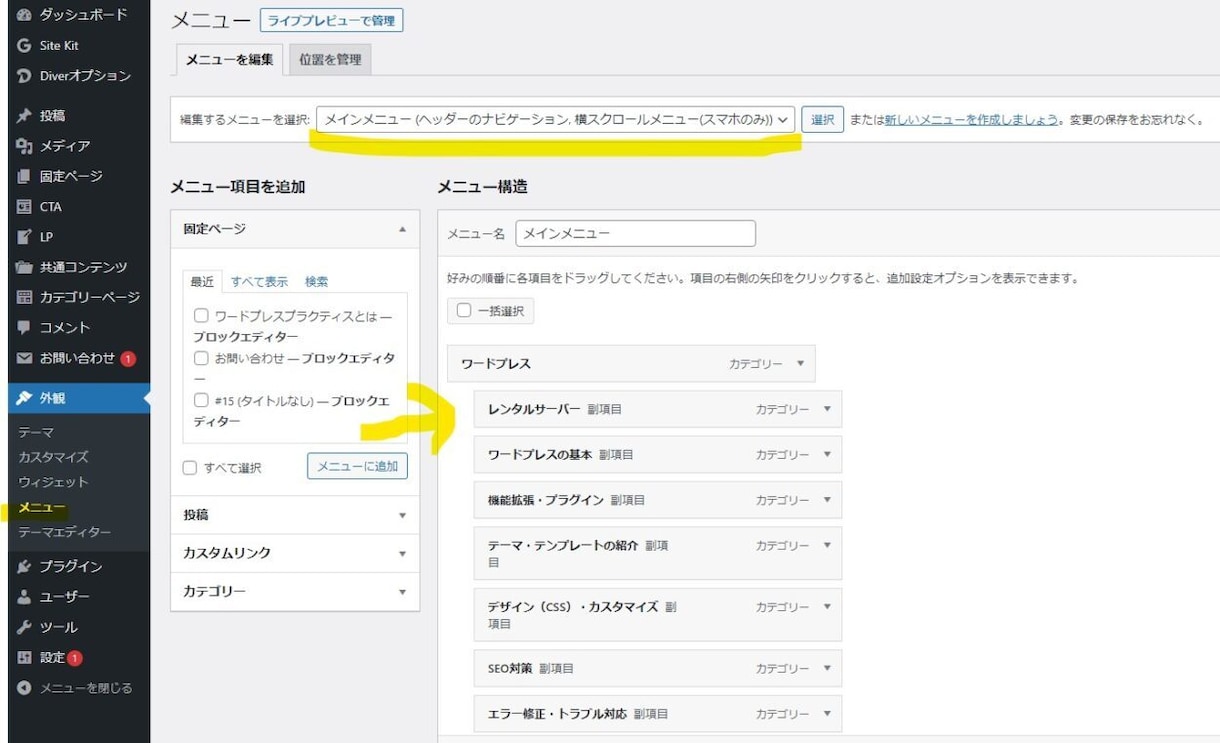Toggle the 一括選択 checkbox

pyautogui.click(x=464, y=311)
